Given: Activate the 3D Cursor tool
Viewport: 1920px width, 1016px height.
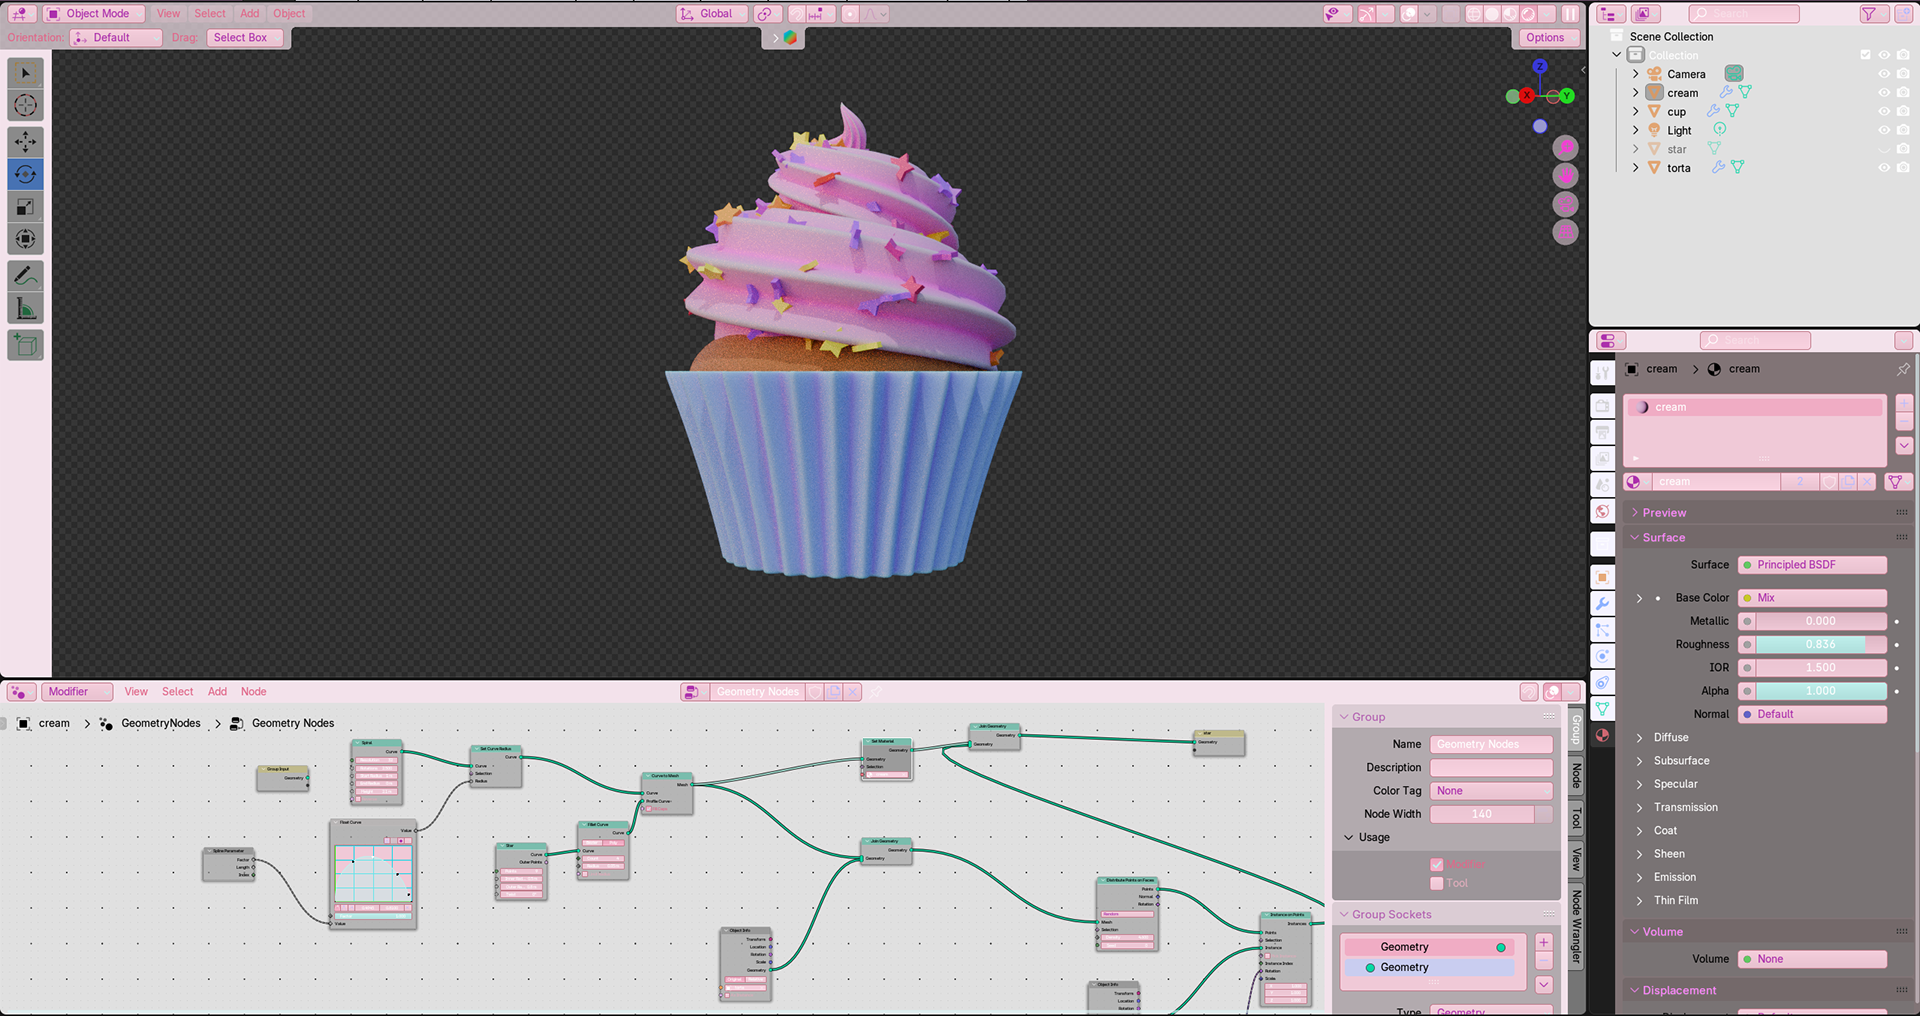Looking at the screenshot, I should pyautogui.click(x=26, y=106).
